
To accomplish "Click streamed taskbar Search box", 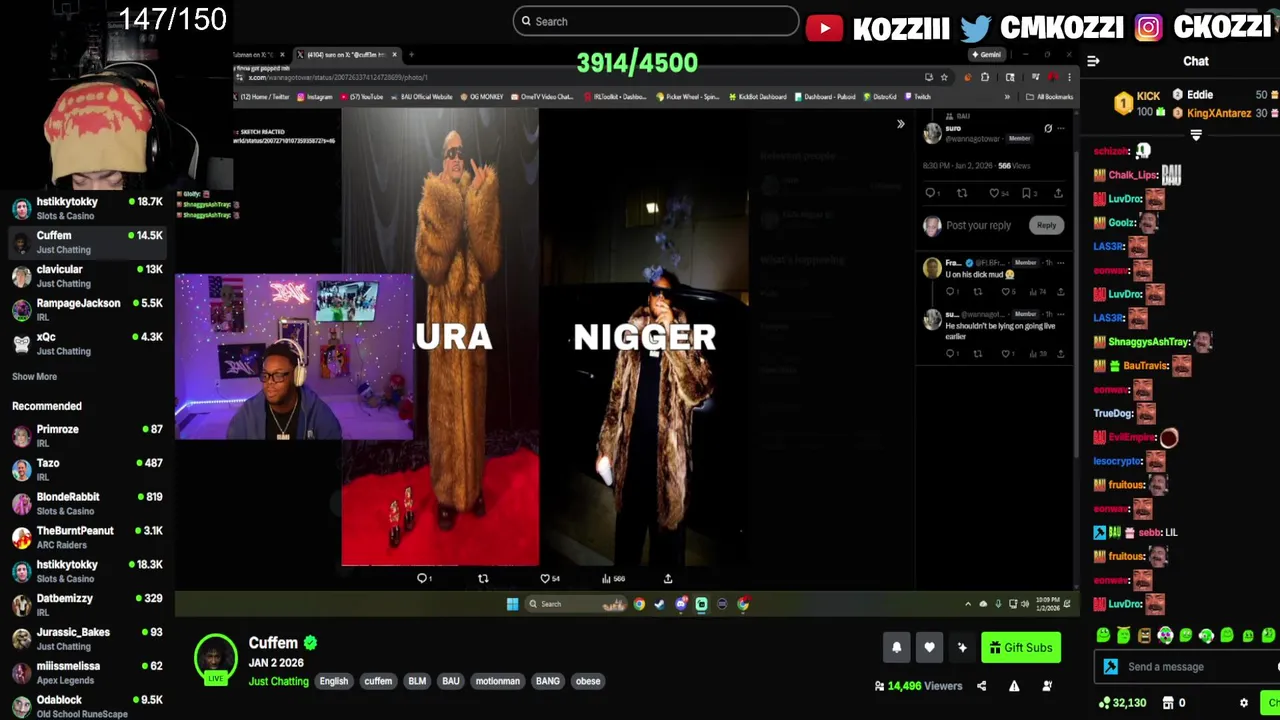I will pyautogui.click(x=575, y=604).
